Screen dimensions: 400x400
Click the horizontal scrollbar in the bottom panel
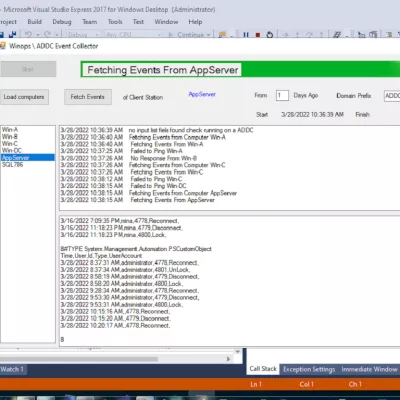(79, 359)
